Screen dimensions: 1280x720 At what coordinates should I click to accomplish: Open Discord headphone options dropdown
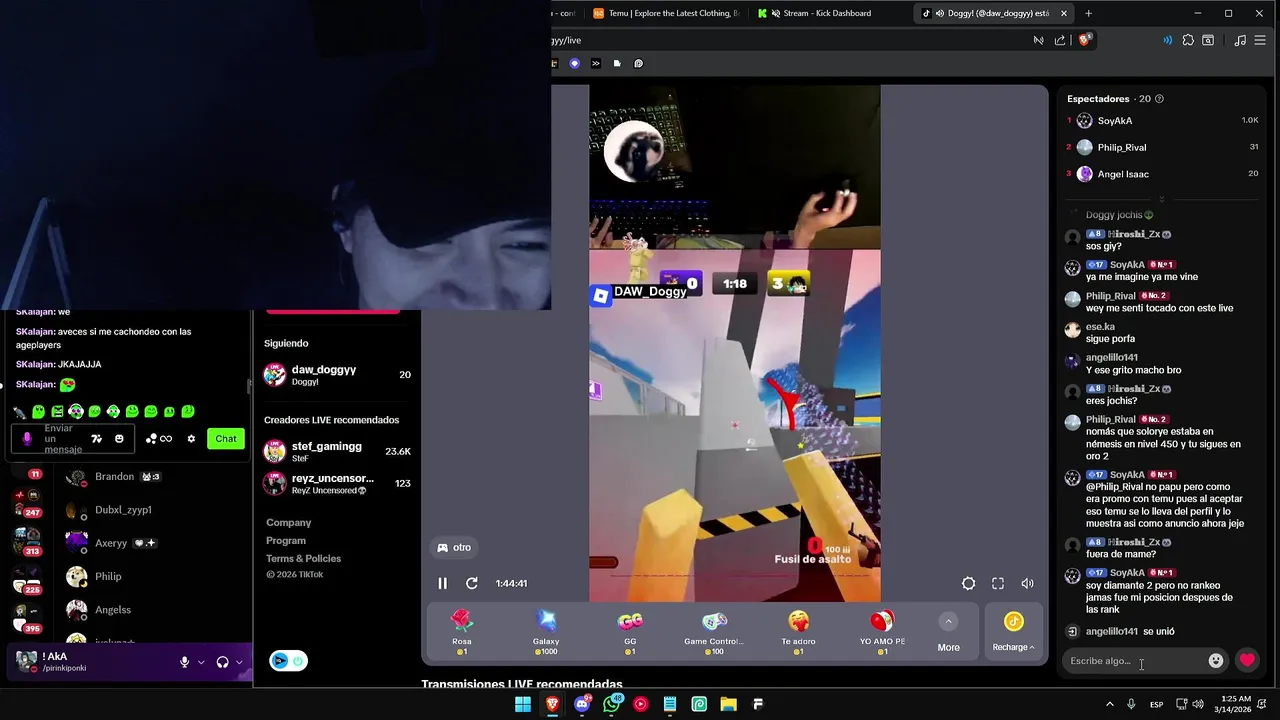point(239,662)
